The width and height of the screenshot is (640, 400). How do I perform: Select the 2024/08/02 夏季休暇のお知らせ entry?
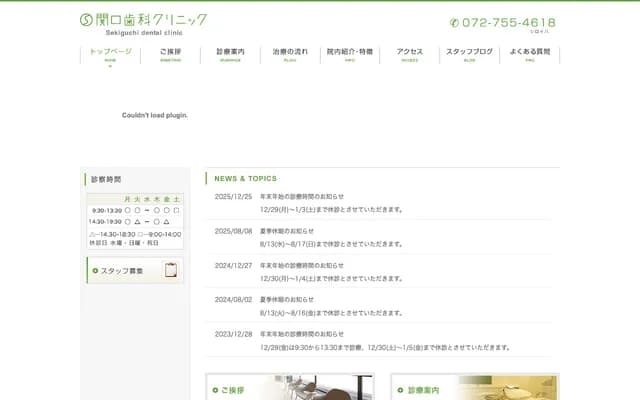[287, 299]
